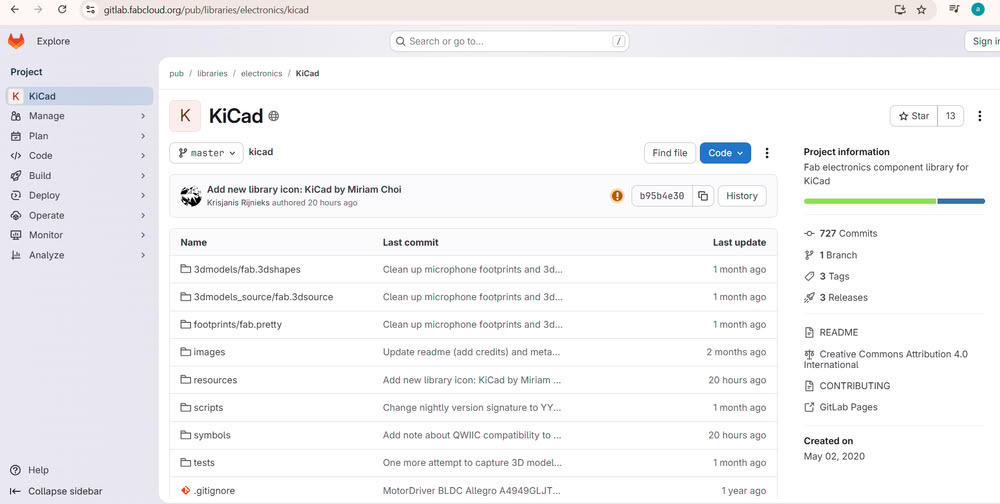Expand the Code clone dropdown
The width and height of the screenshot is (1000, 504).
click(x=725, y=153)
